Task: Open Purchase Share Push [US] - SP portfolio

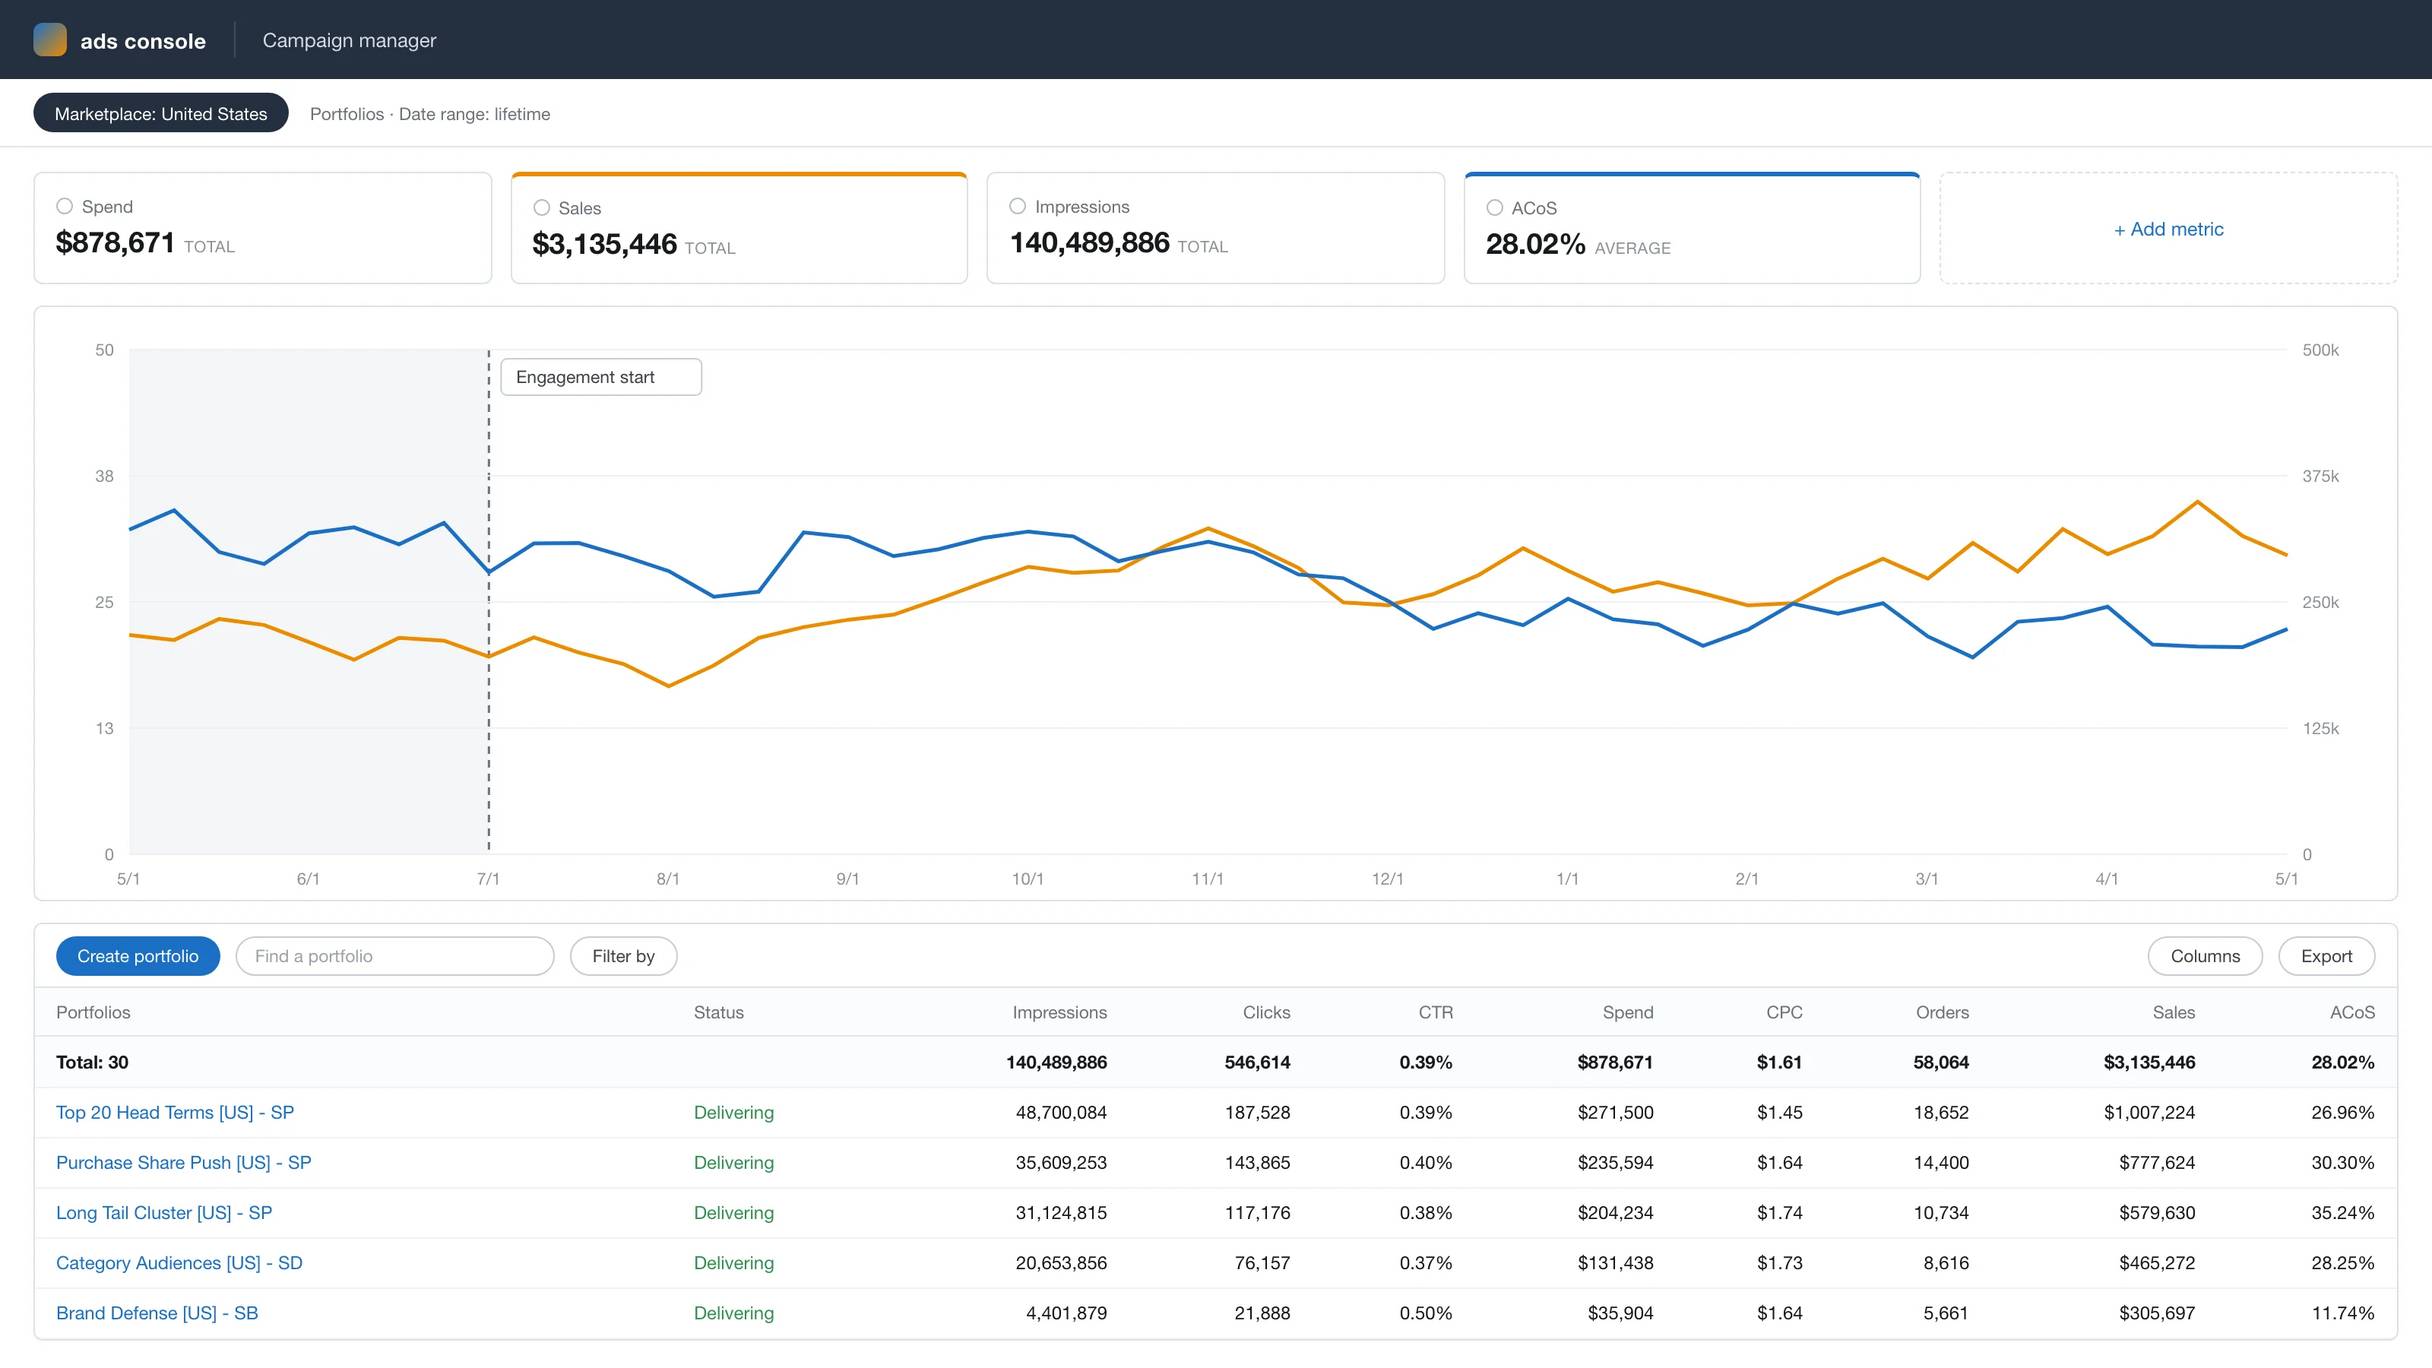Action: pyautogui.click(x=183, y=1162)
